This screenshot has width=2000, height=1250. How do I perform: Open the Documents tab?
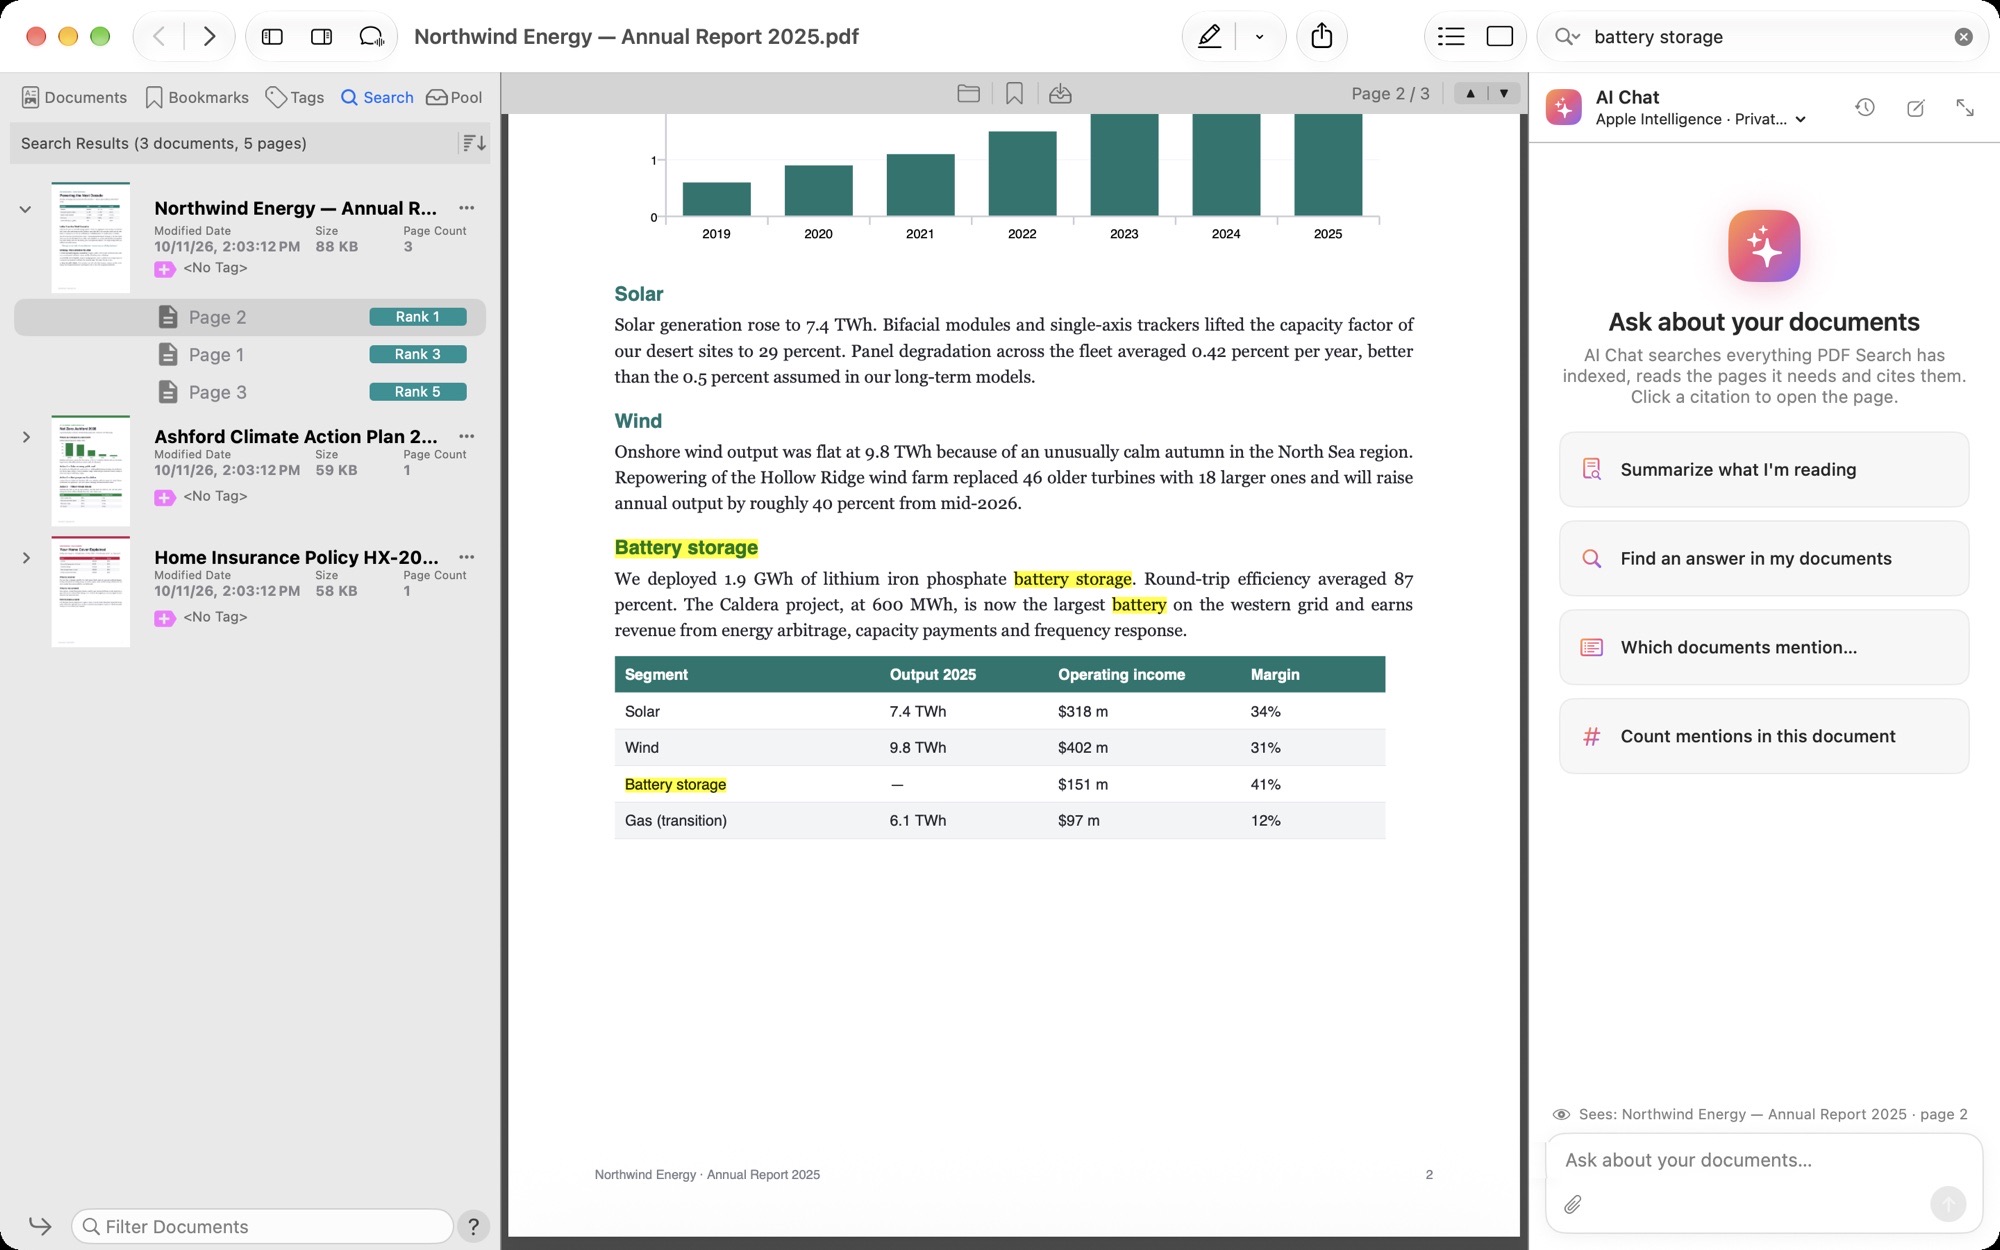[x=74, y=97]
